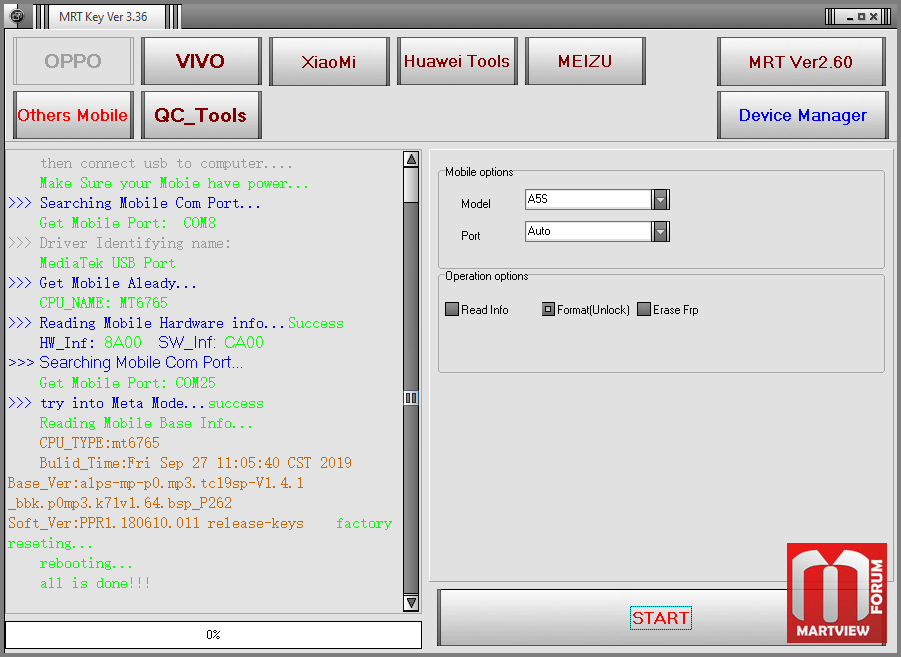901x657 pixels.
Task: Expand the Model dropdown arrow
Action: 660,199
